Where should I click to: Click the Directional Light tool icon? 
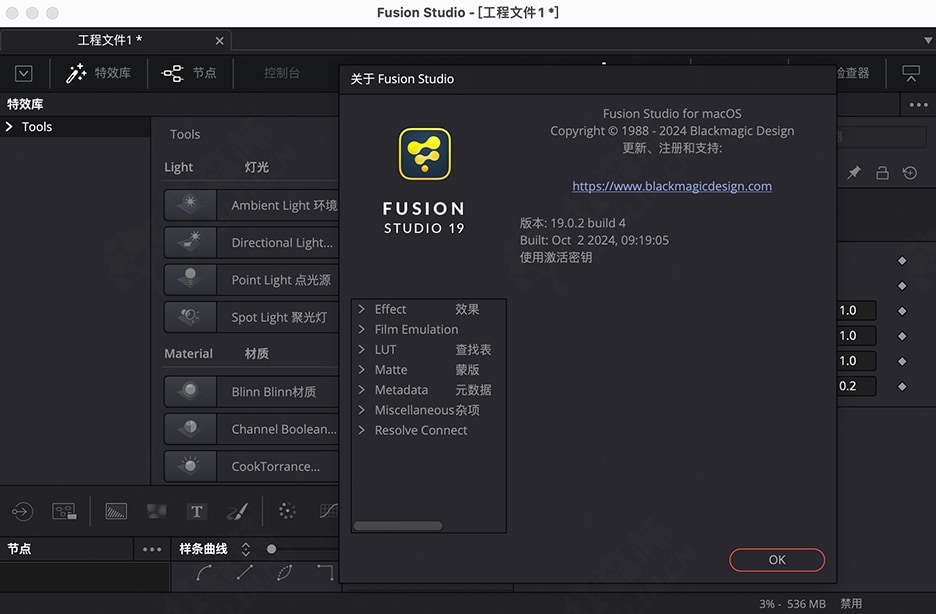(x=190, y=242)
